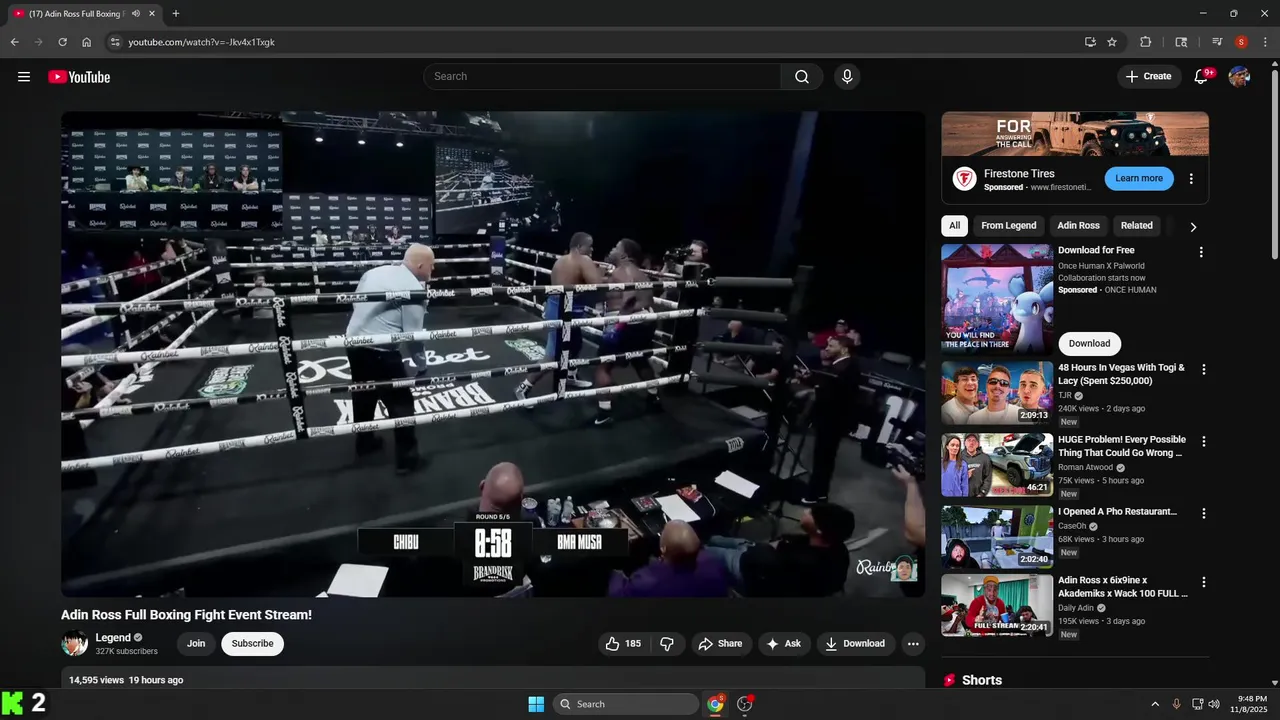Click Download on Once Human ad
Screen dimensions: 1280x720
1089,344
